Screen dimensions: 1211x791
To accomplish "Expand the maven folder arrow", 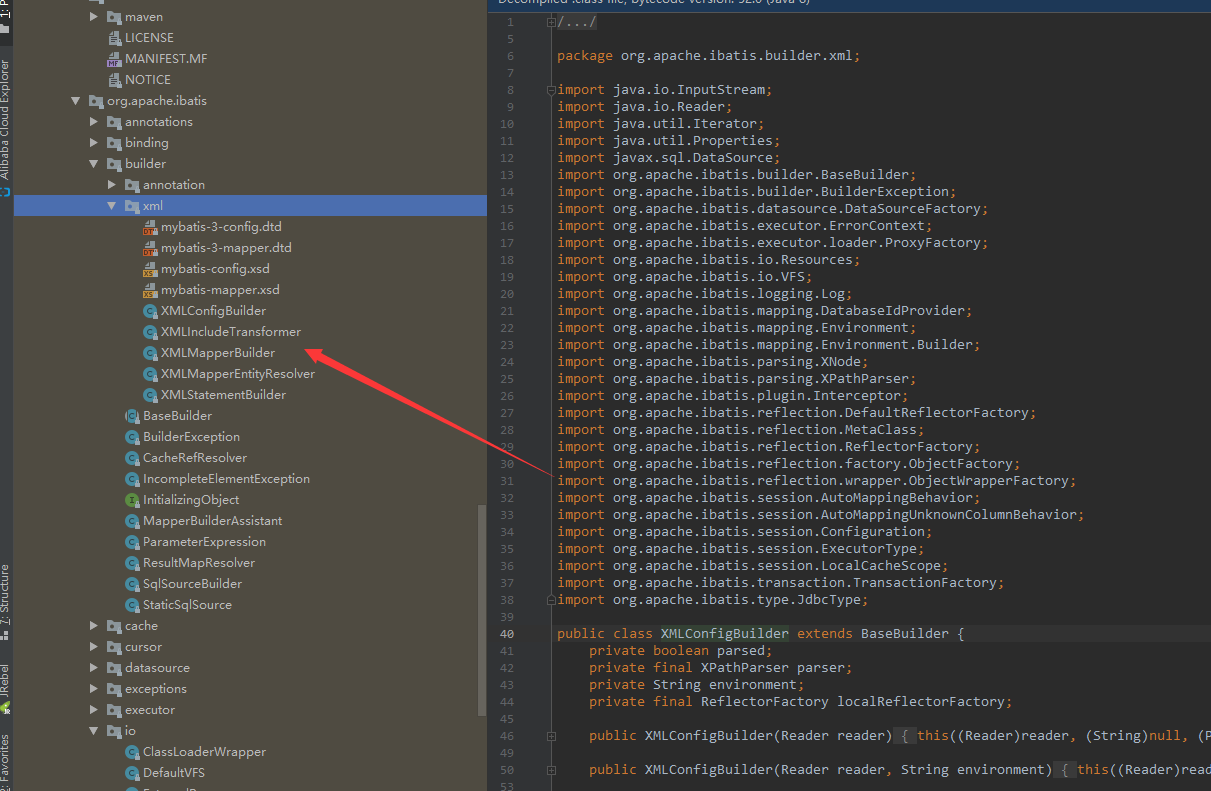I will (x=94, y=17).
